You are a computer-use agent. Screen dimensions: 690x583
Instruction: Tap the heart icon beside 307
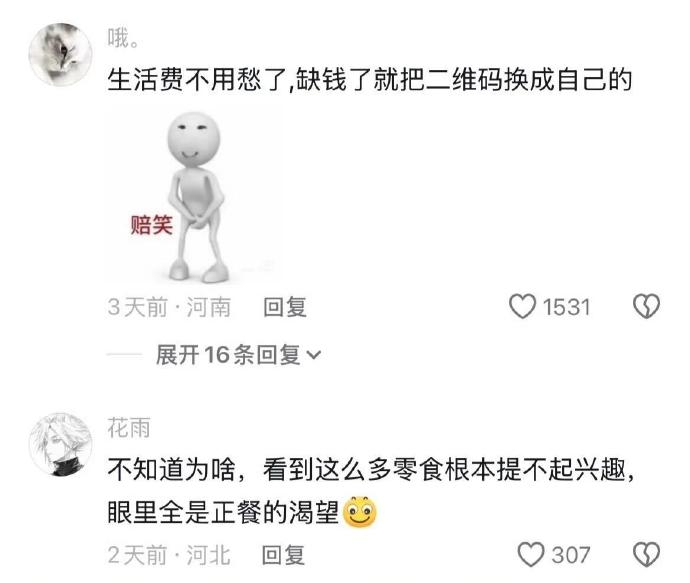[x=531, y=554]
